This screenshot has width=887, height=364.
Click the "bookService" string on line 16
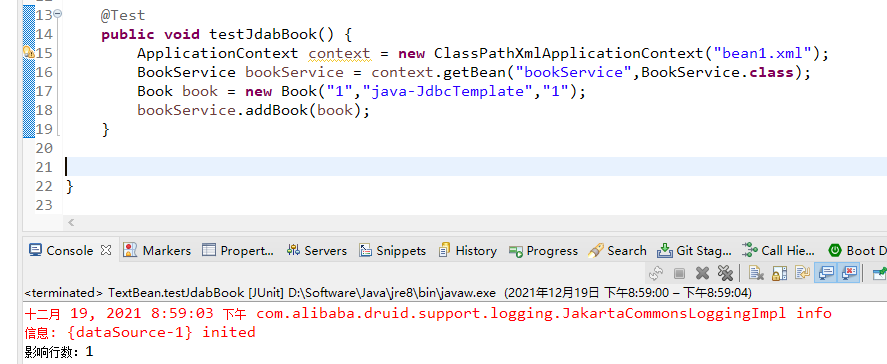tap(574, 72)
